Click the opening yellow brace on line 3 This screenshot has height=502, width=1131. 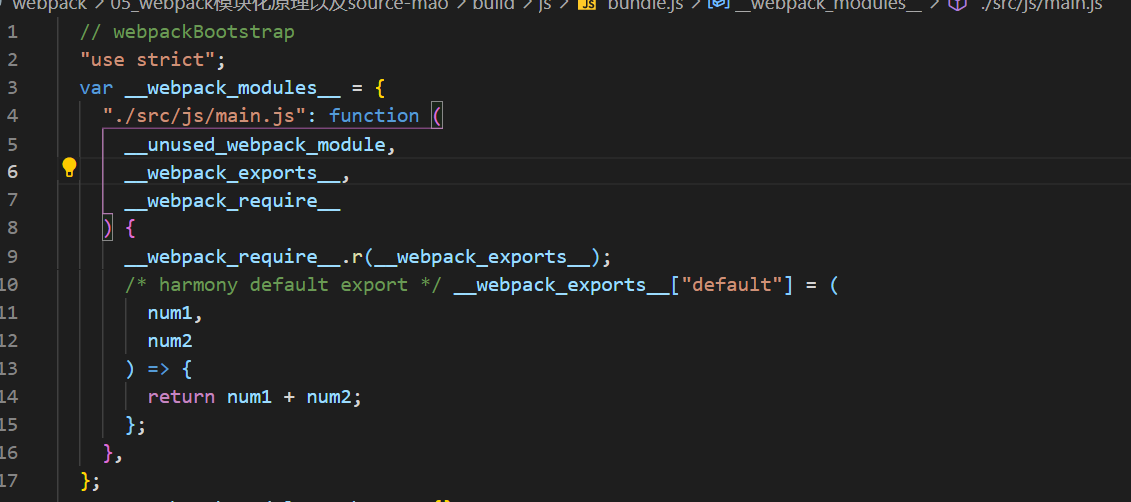point(380,88)
